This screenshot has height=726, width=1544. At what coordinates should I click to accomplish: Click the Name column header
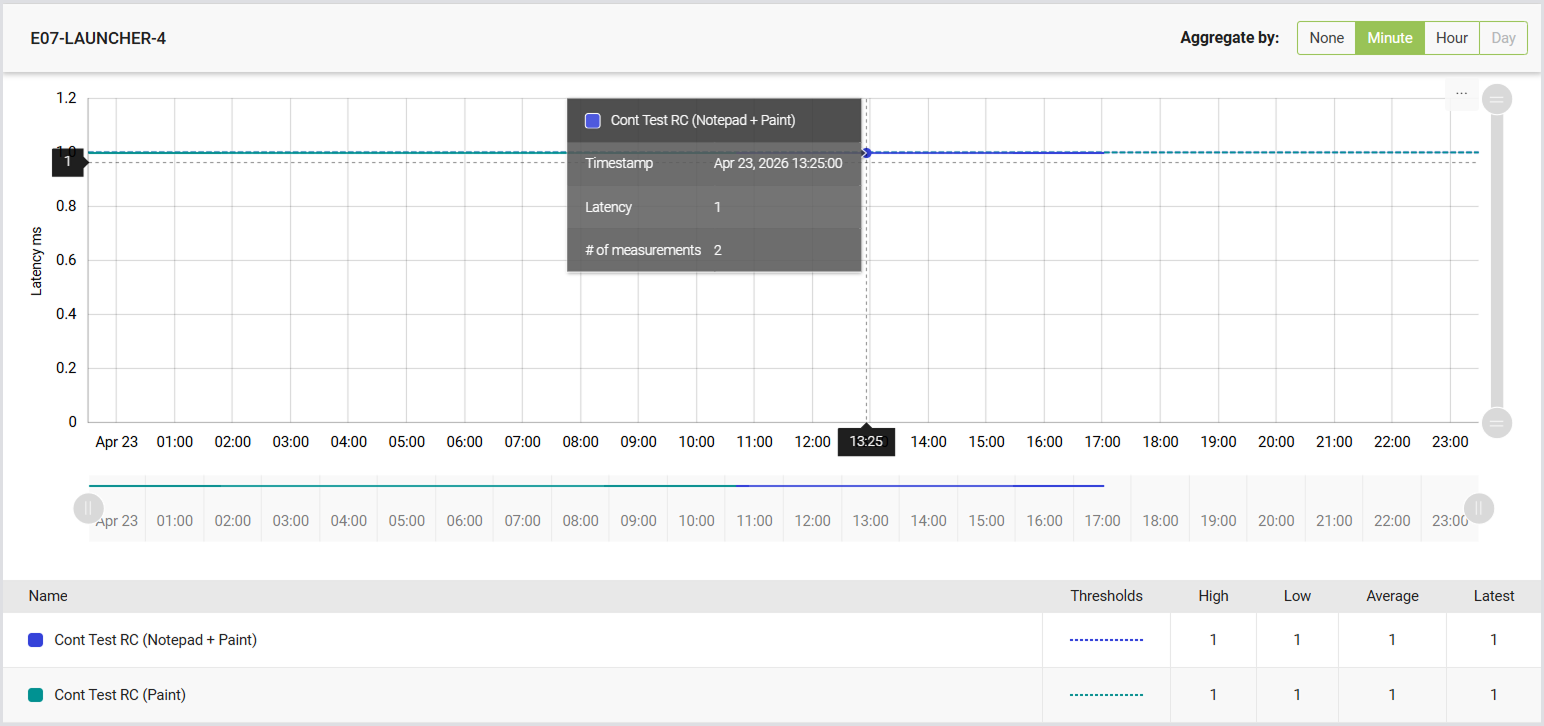pyautogui.click(x=48, y=596)
